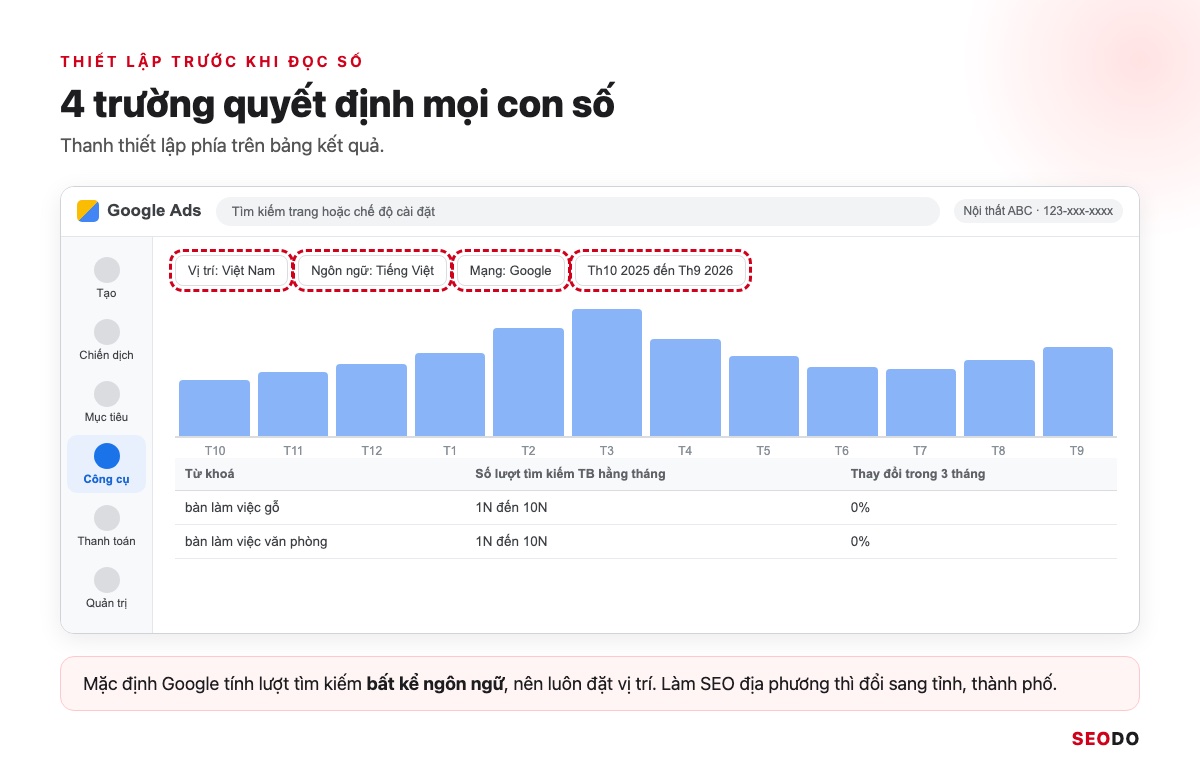Open the Thanh toán sidebar icon
The image size is (1200, 771).
click(x=107, y=518)
